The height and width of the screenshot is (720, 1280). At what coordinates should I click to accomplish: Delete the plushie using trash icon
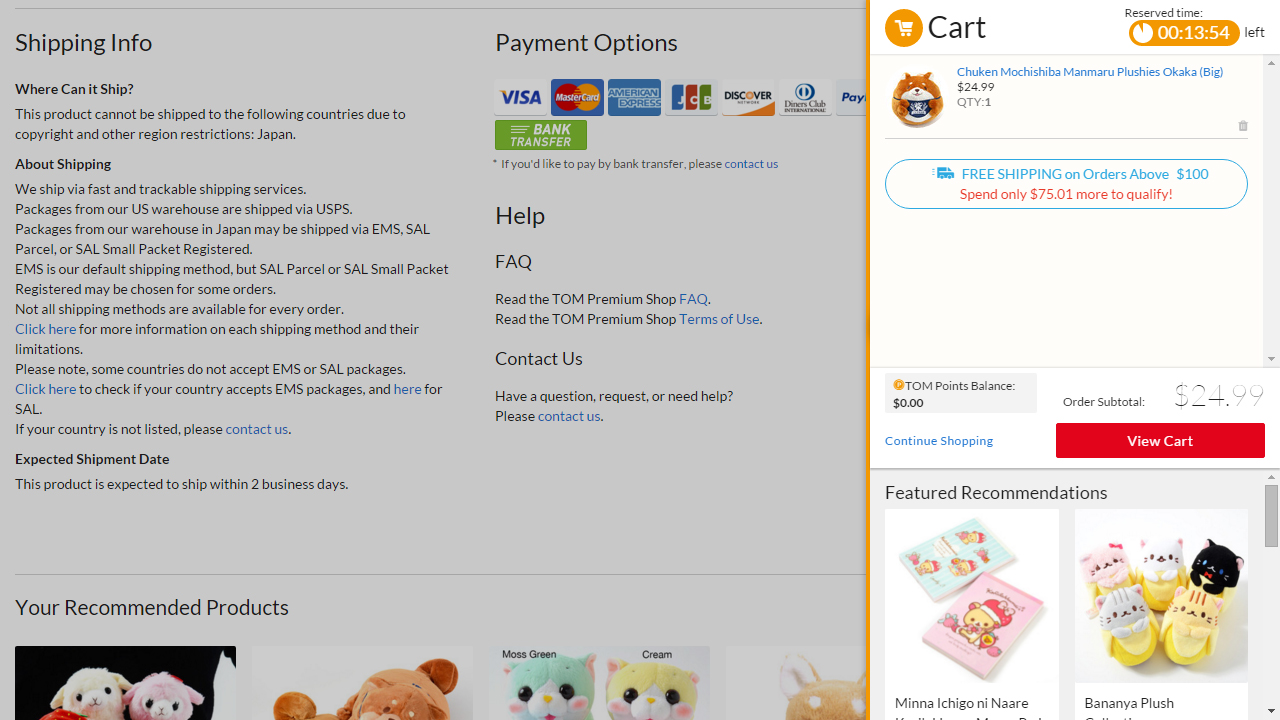tap(1243, 126)
